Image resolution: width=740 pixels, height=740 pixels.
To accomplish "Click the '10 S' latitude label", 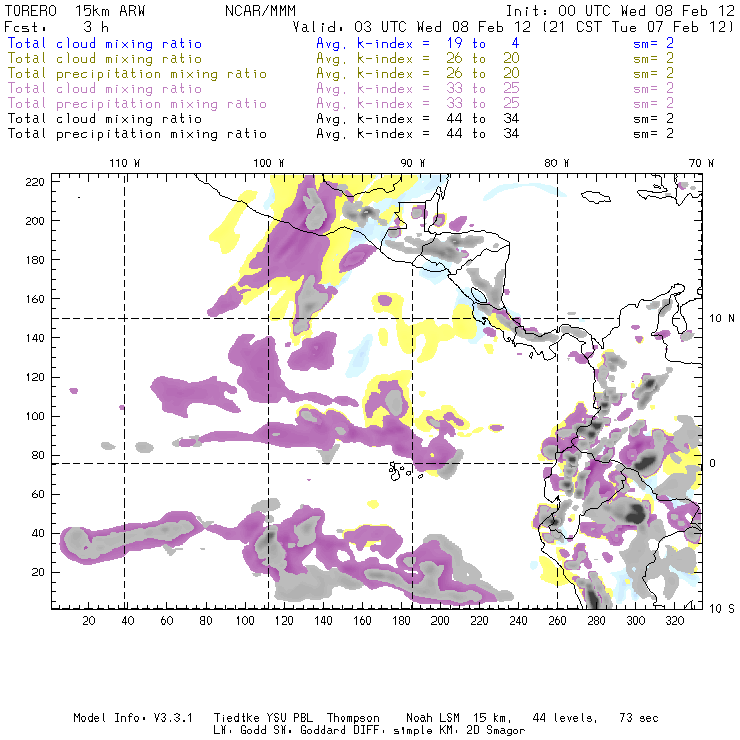I will pos(722,609).
